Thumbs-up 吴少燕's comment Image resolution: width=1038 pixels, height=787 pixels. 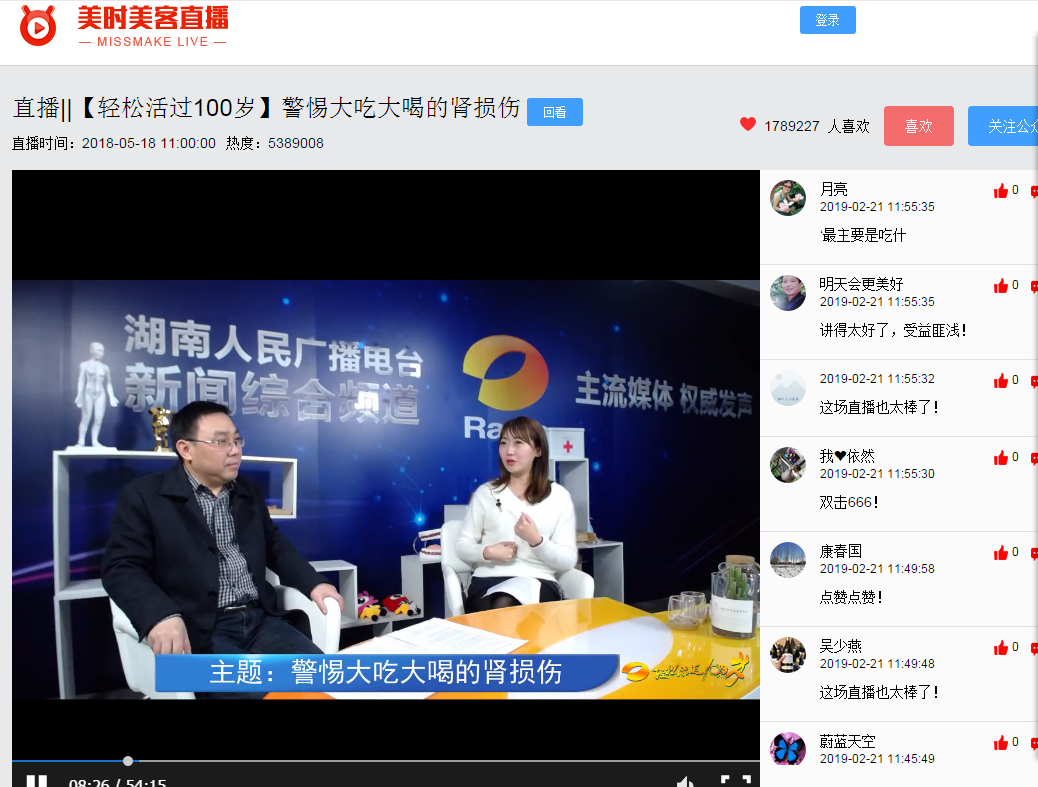[1000, 648]
